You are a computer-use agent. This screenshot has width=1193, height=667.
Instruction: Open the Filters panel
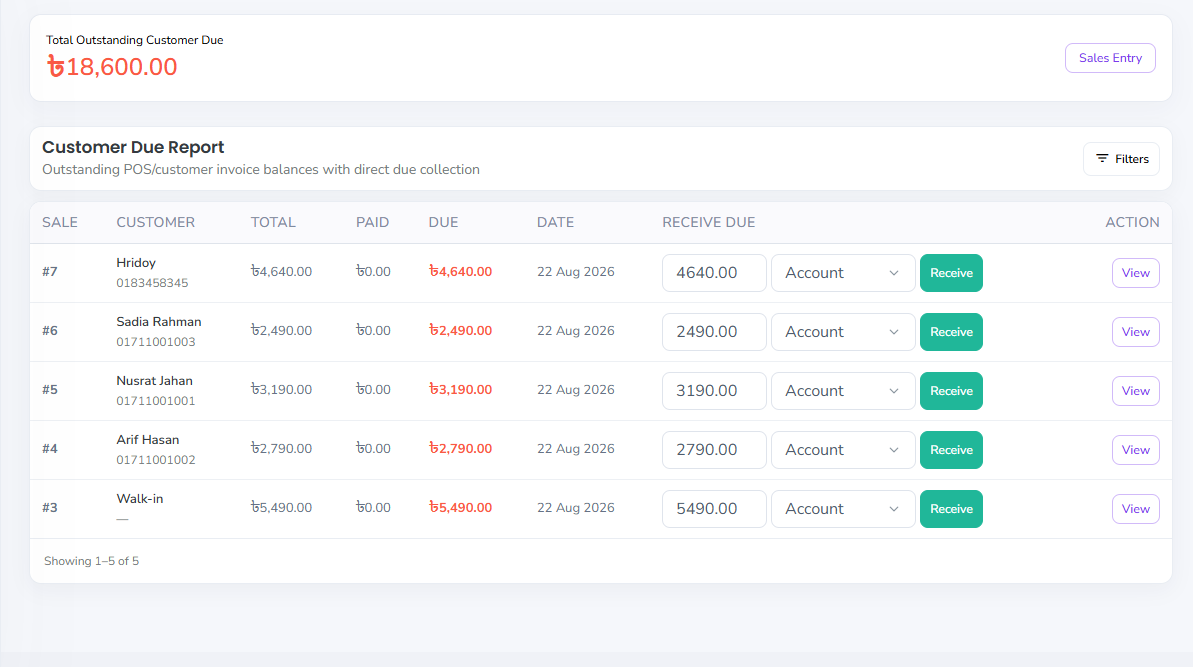(1121, 159)
